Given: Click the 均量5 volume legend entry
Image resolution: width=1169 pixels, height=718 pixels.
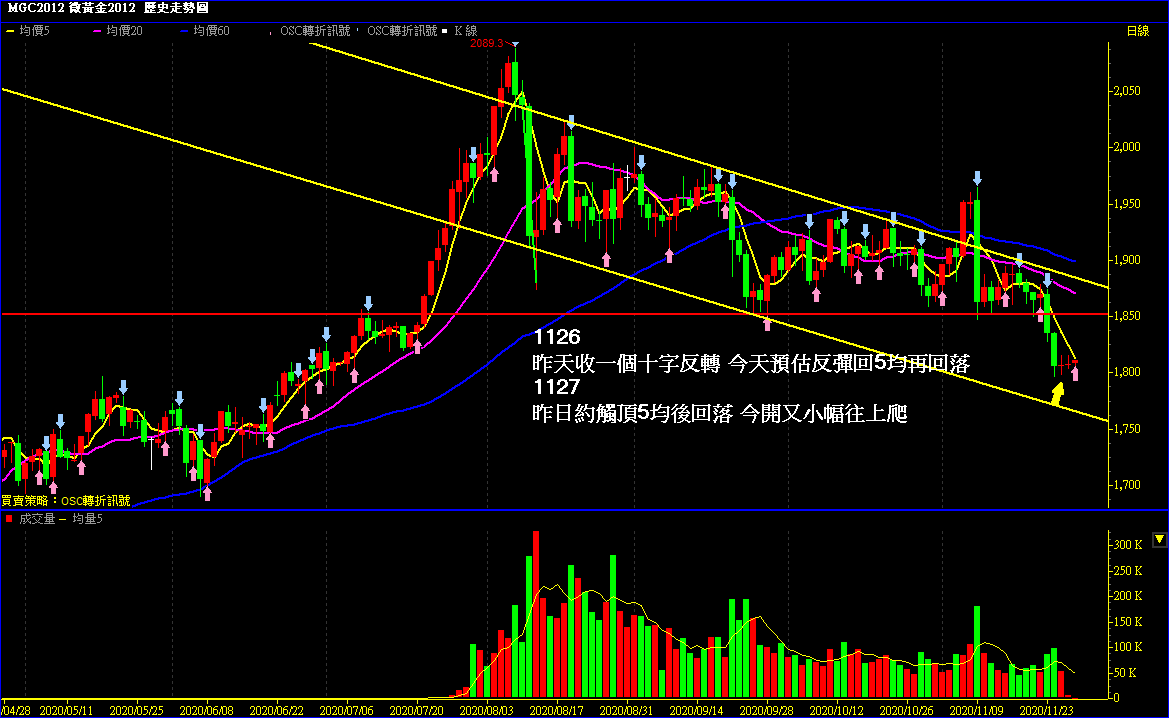Looking at the screenshot, I should click(x=81, y=518).
